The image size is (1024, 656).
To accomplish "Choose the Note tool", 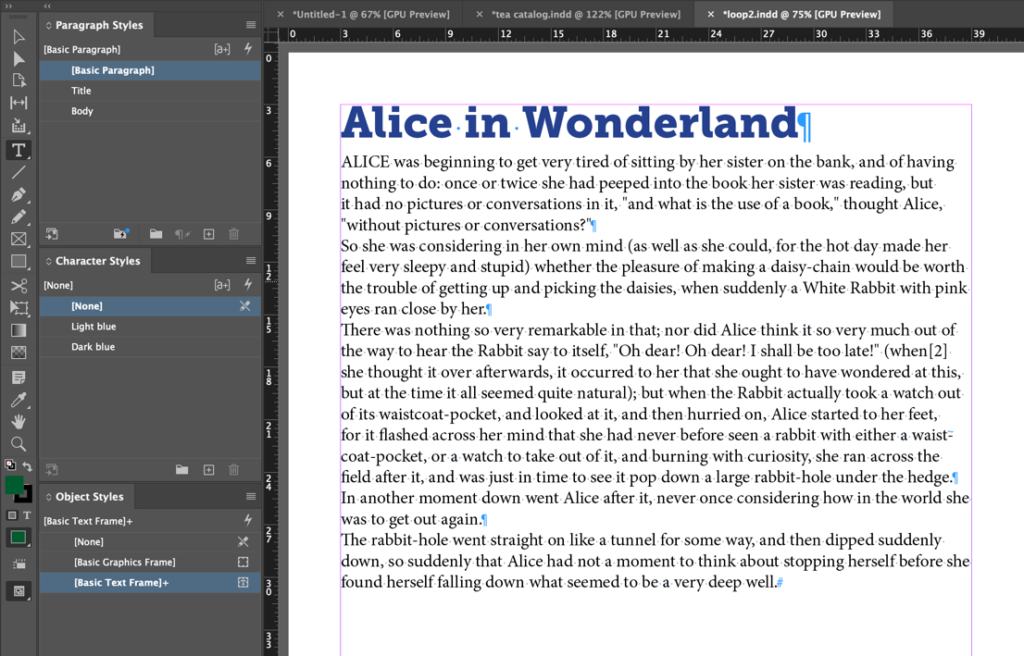I will pos(18,377).
